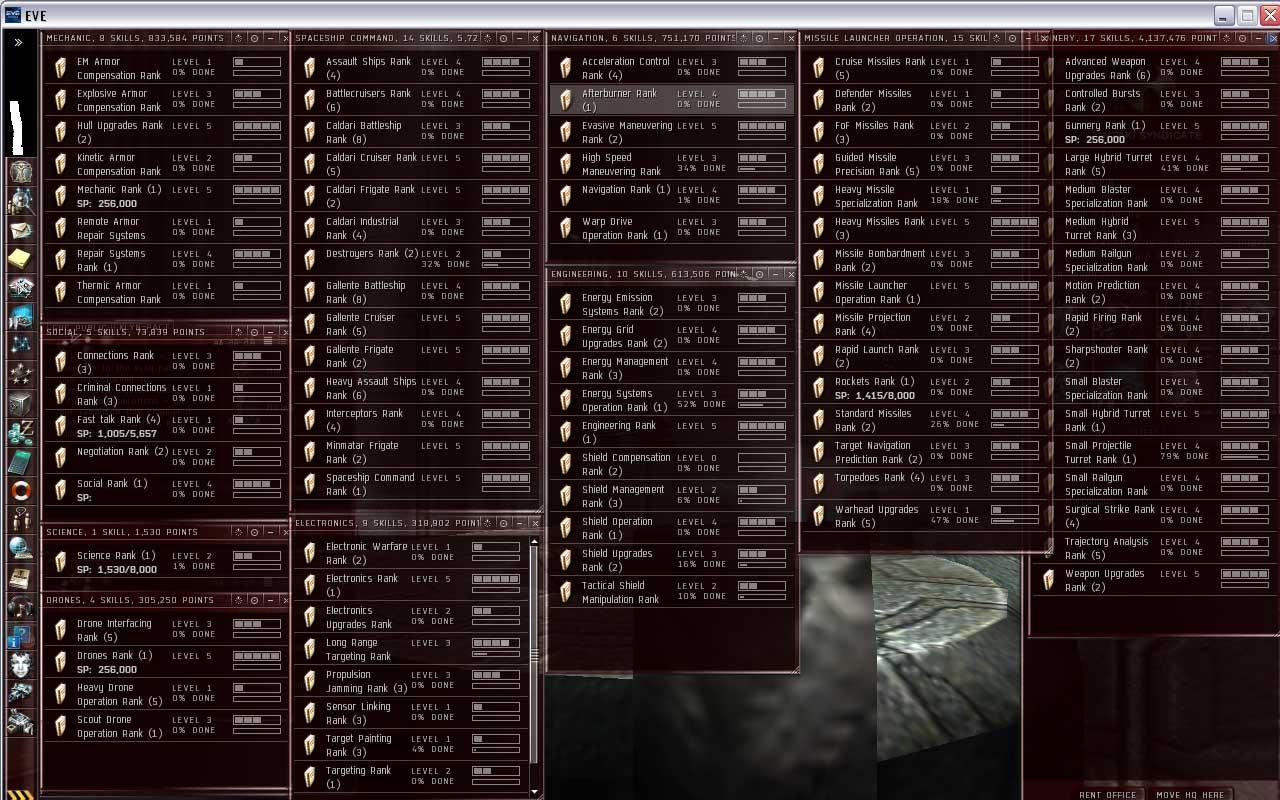Toggle pin on the Electronics skills window
This screenshot has width=1280, height=800.
tap(488, 523)
